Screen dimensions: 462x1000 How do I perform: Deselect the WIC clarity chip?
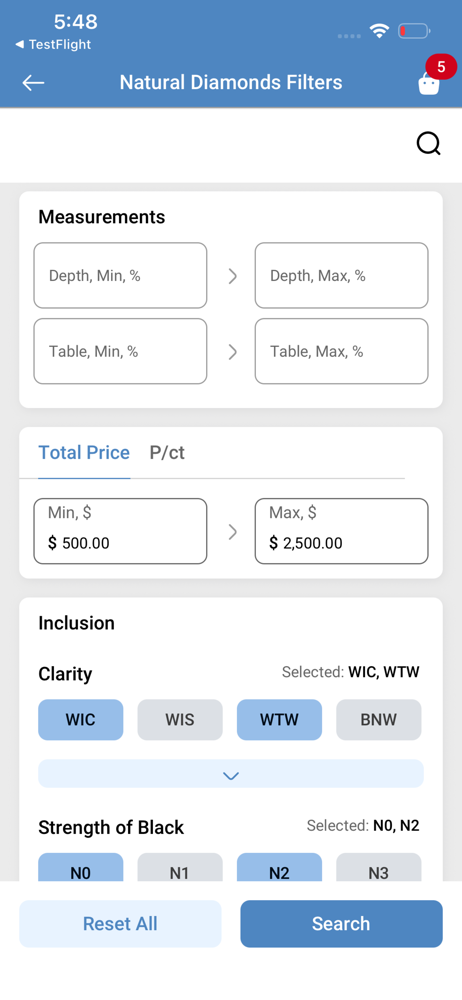point(80,720)
